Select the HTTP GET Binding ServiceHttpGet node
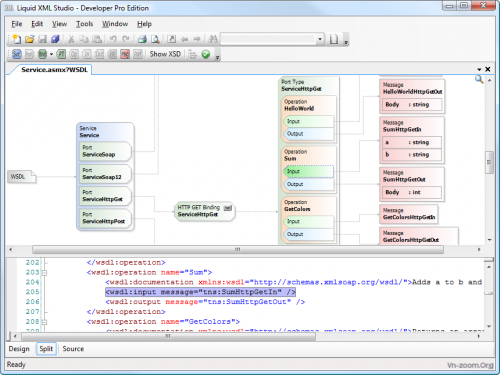The image size is (500, 375). [204, 211]
